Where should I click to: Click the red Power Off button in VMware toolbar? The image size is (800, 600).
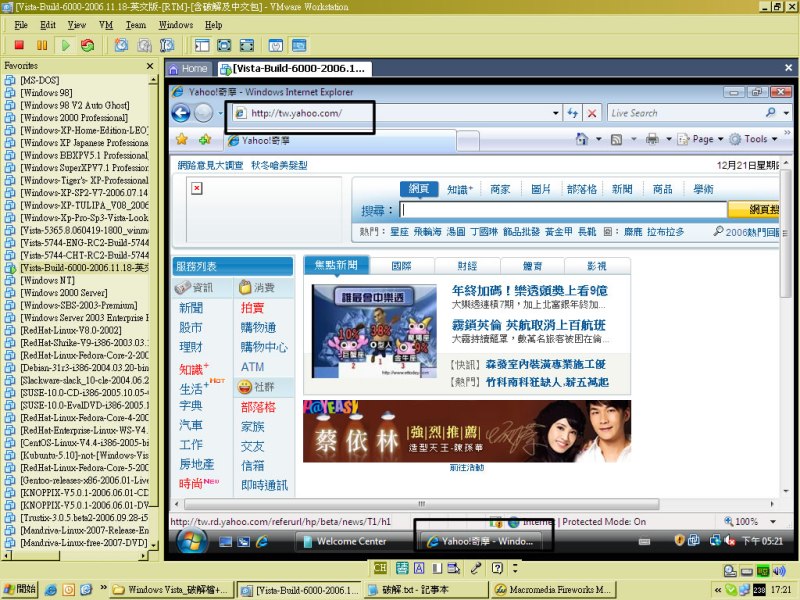click(19, 45)
